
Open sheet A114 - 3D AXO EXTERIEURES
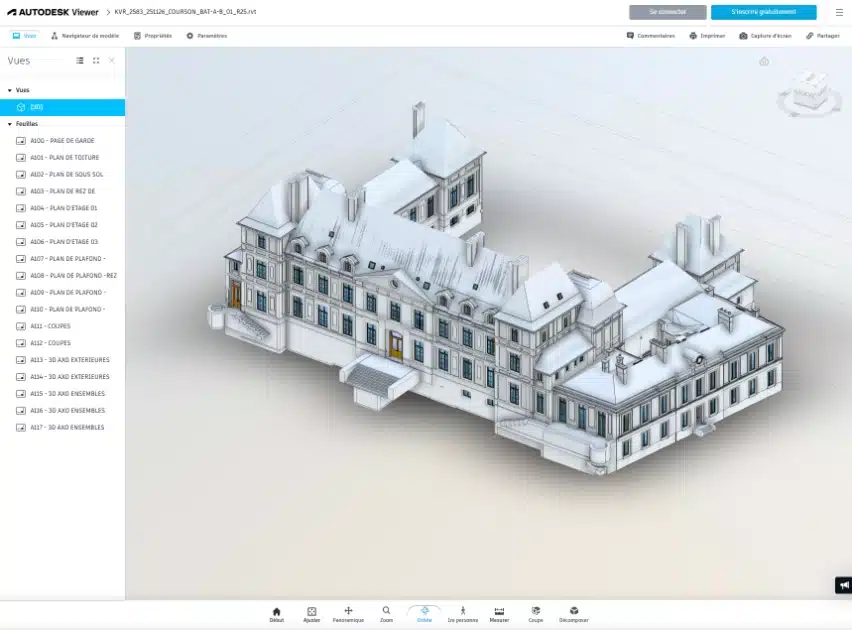tap(62, 377)
